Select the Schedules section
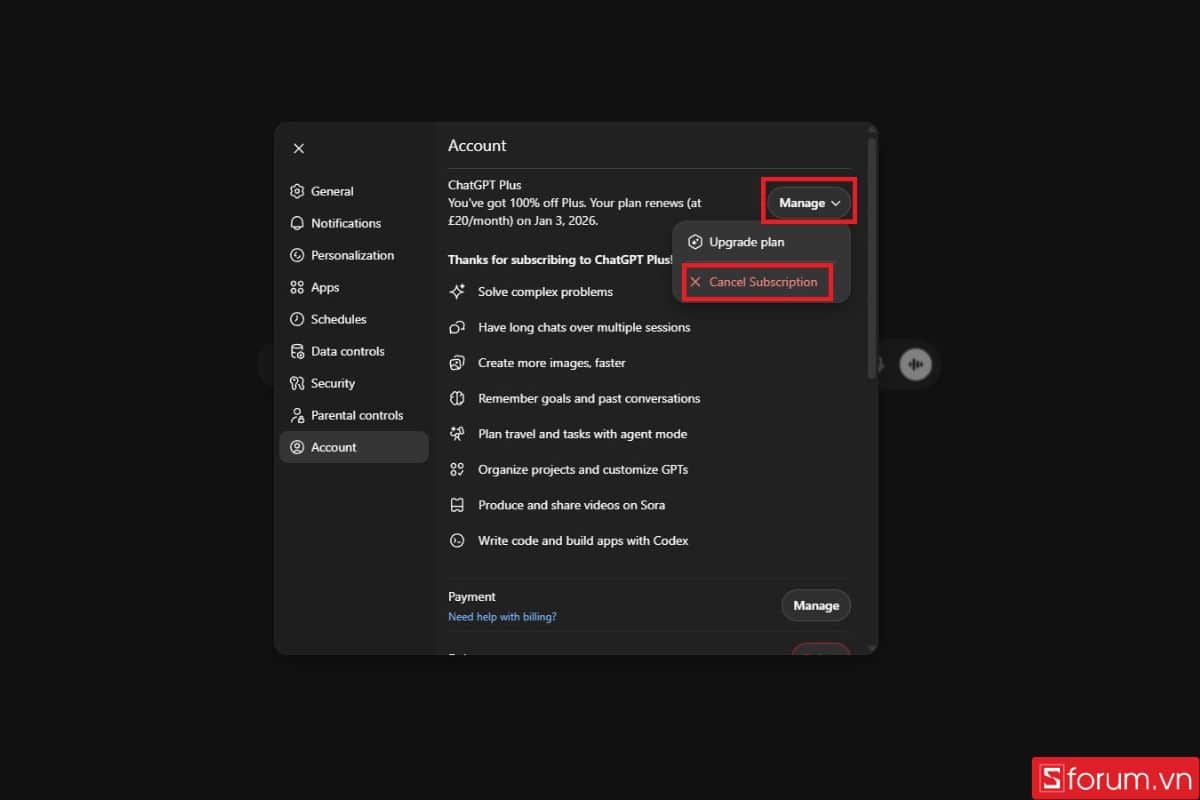Screen dimensions: 1200x800 [354, 319]
